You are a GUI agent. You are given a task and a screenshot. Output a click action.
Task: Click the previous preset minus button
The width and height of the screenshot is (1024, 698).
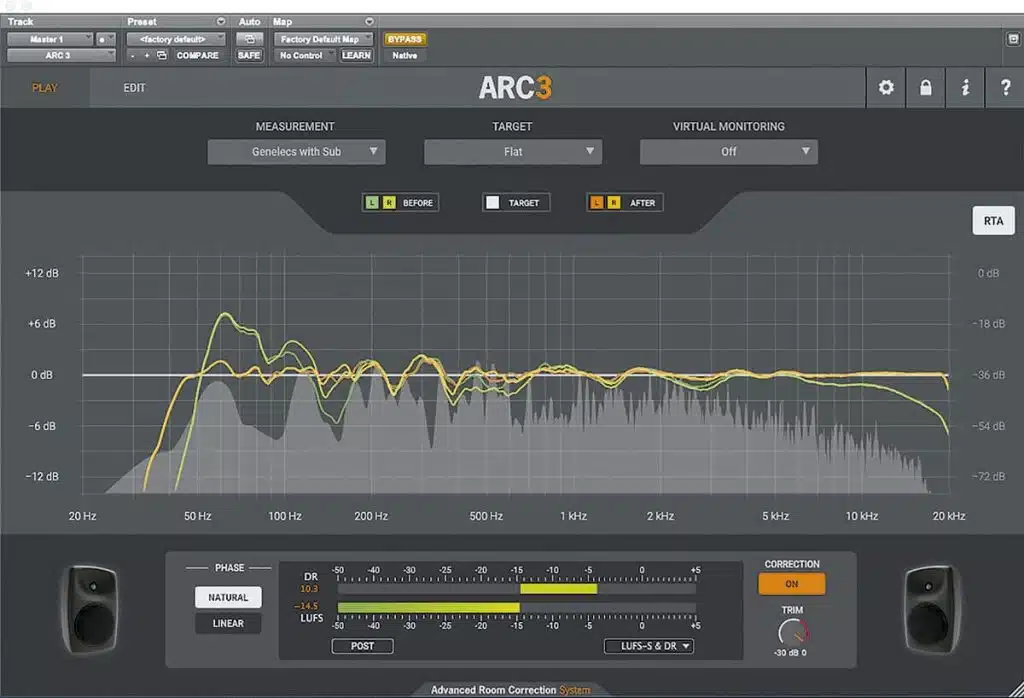pyautogui.click(x=133, y=56)
